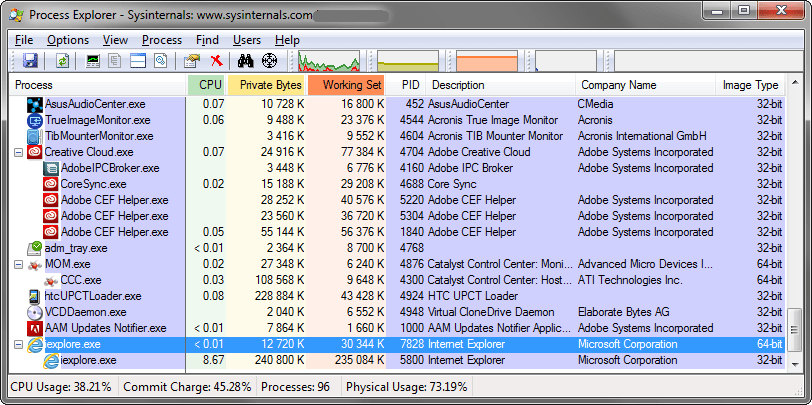Click the htcUPCTLoader.exe phone icon
Screen dimensions: 812x405
tap(35, 296)
